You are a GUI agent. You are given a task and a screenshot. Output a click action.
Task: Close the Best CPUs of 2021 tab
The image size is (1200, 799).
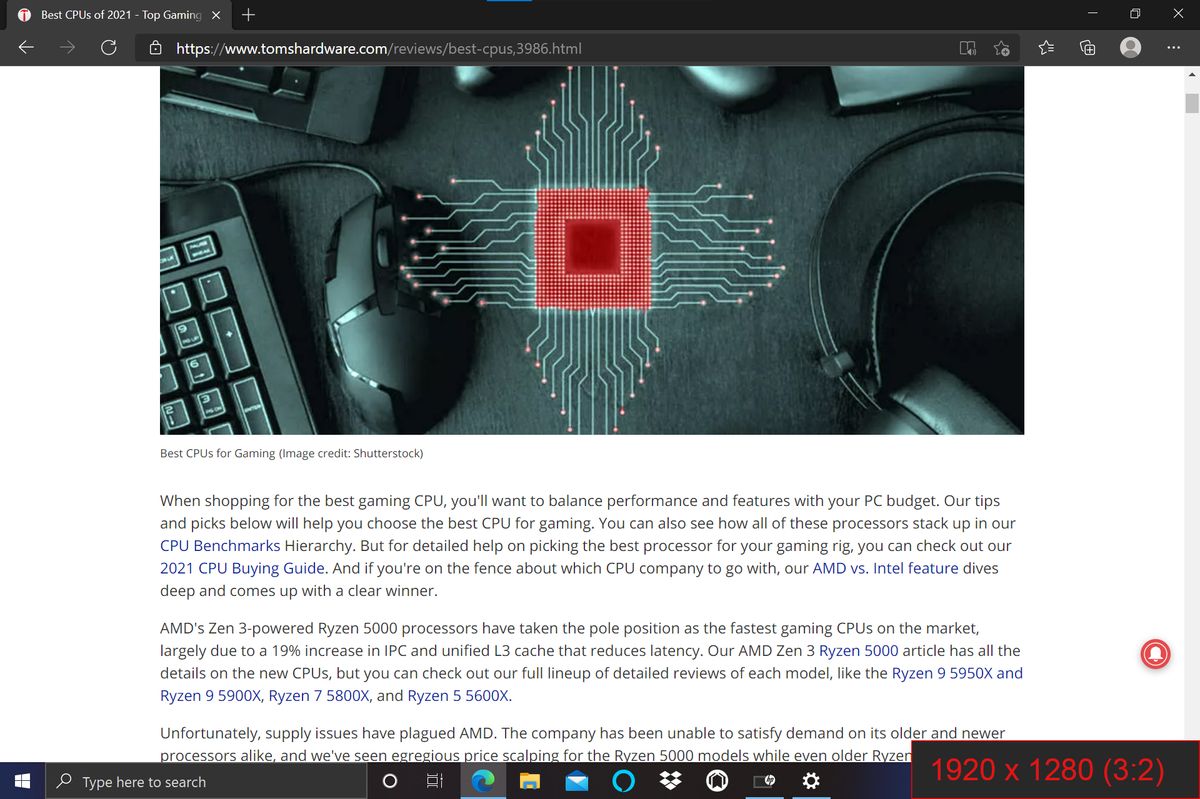coord(216,15)
